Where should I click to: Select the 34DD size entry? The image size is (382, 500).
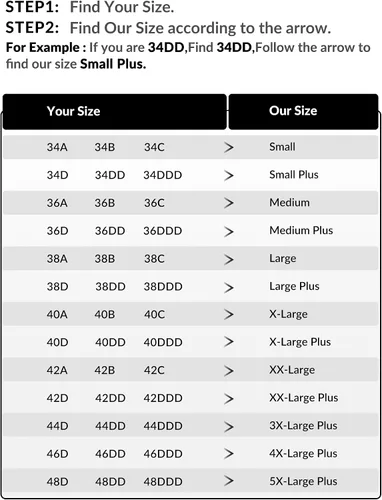110,175
